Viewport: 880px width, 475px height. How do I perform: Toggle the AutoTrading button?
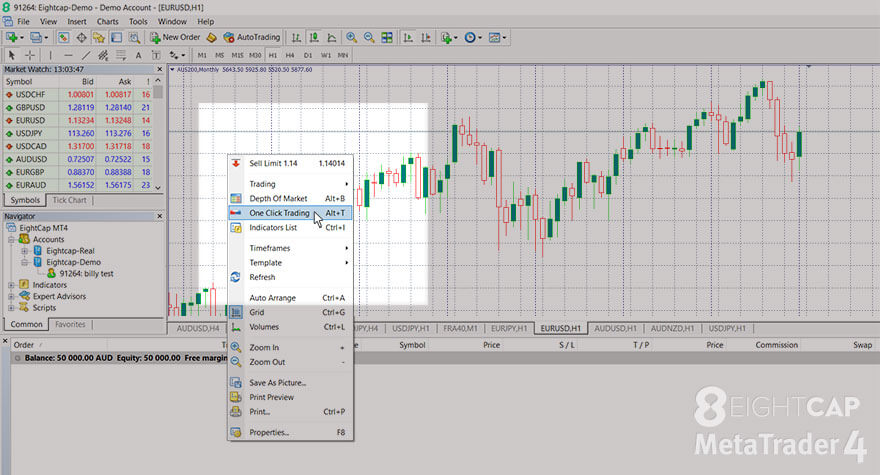251,38
